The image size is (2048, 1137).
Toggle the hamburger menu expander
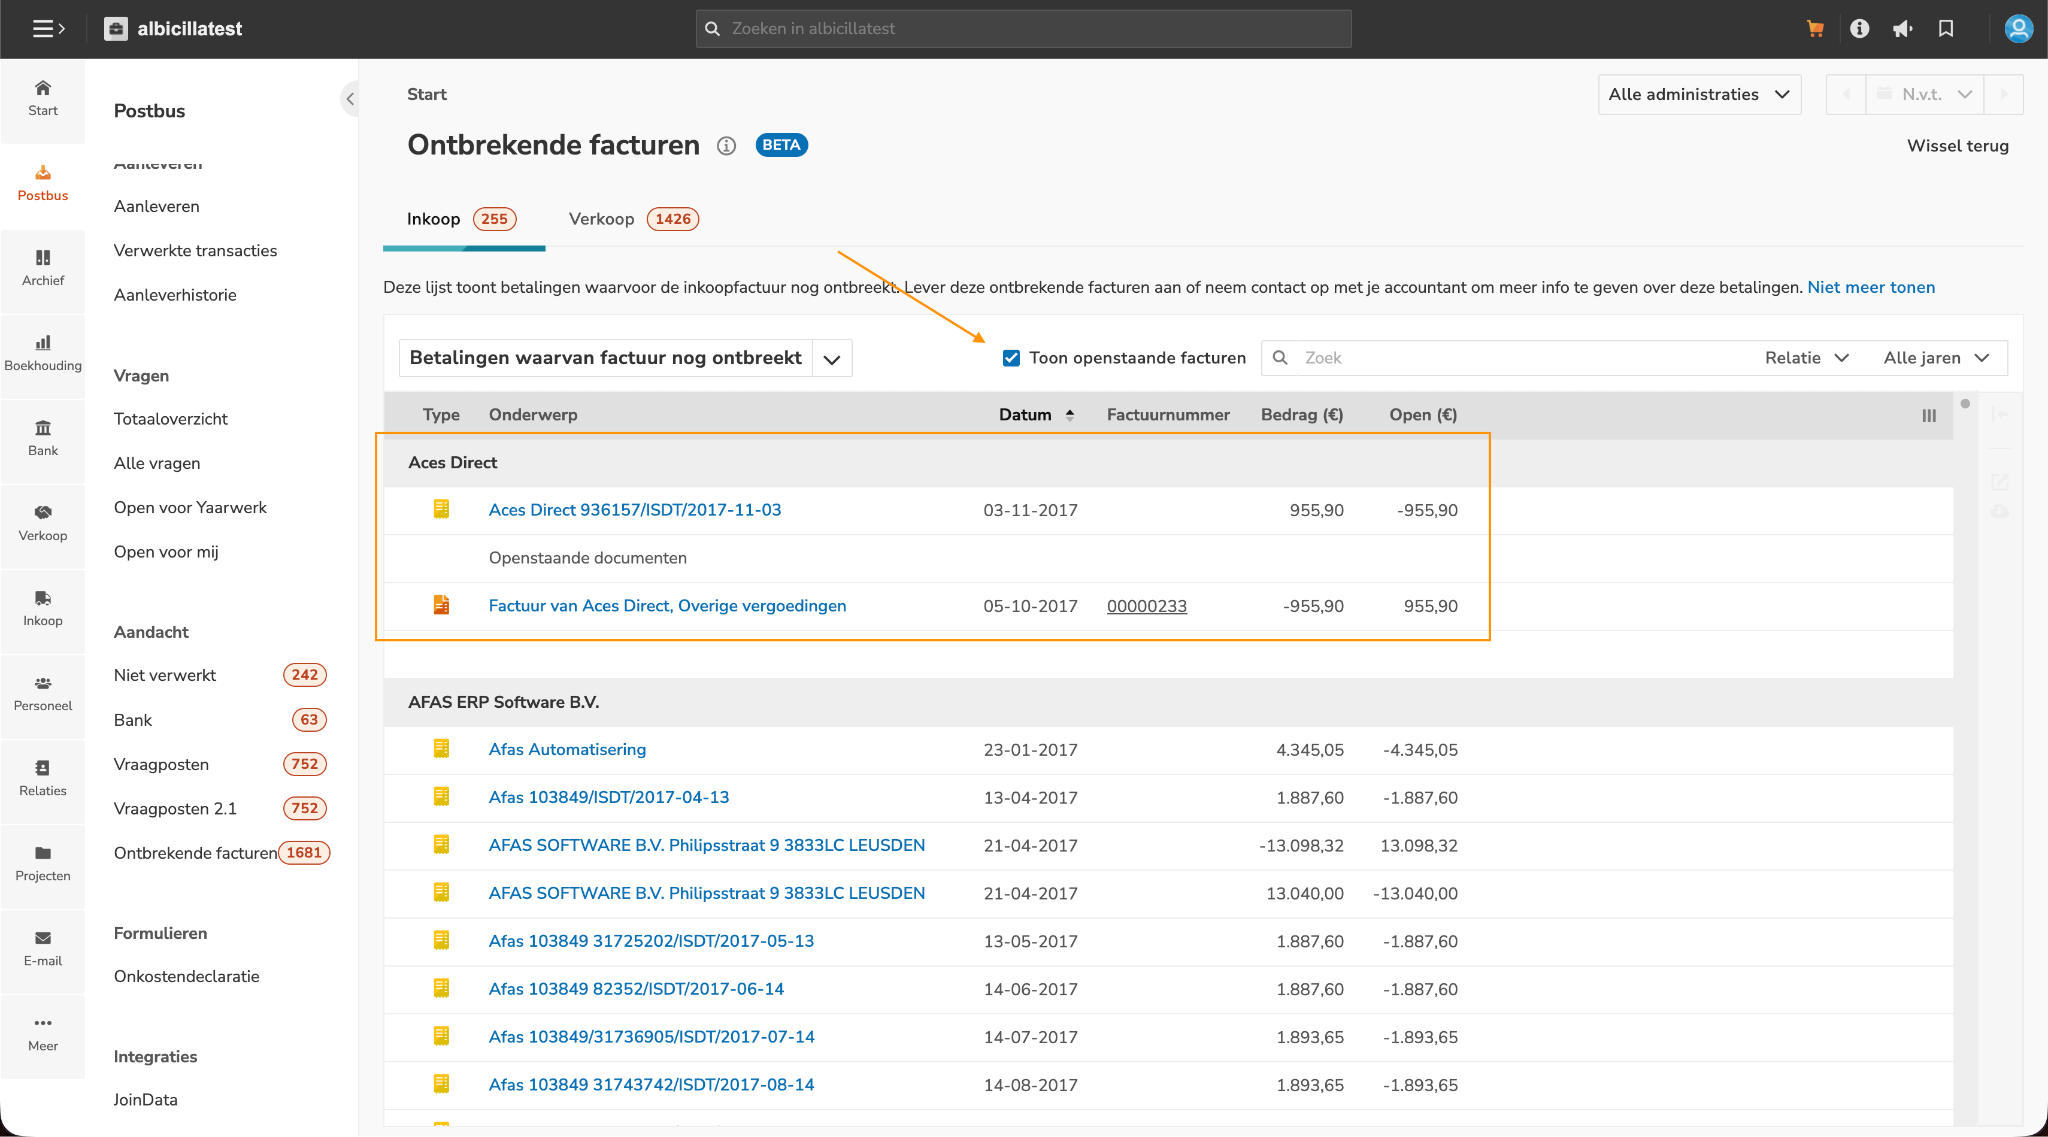49,29
